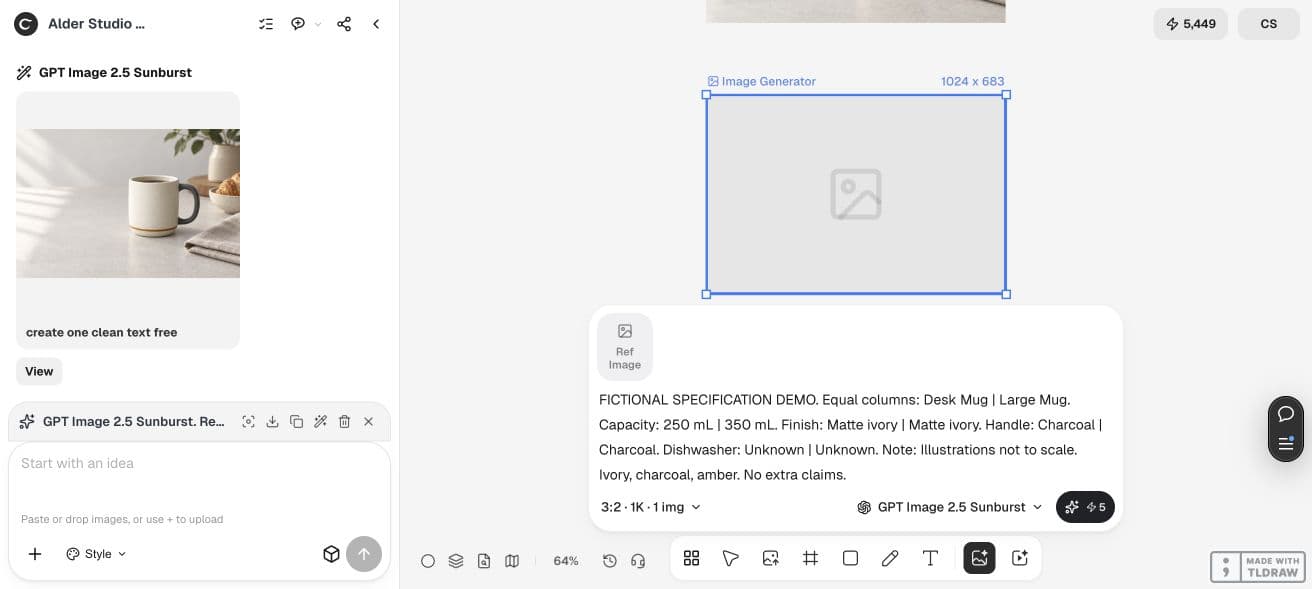Click the View button under the mug image
Screen dimensions: 1312x589
(39, 371)
